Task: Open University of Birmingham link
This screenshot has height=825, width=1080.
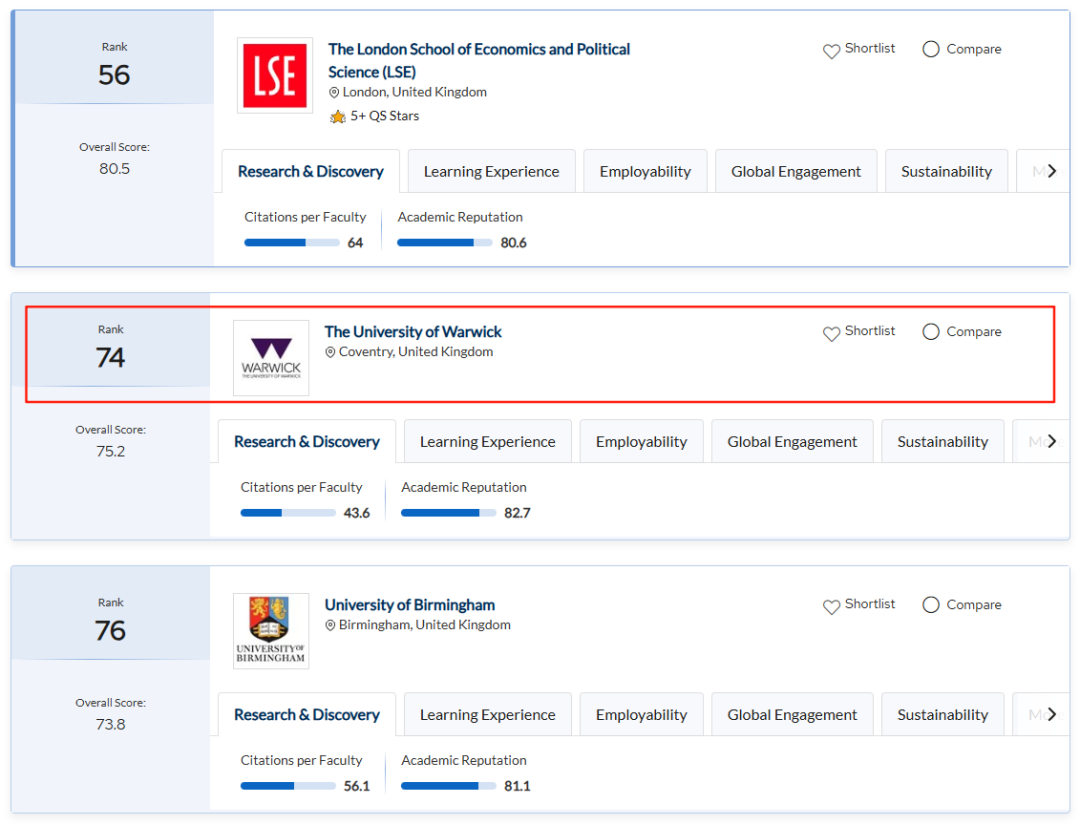Action: point(410,605)
